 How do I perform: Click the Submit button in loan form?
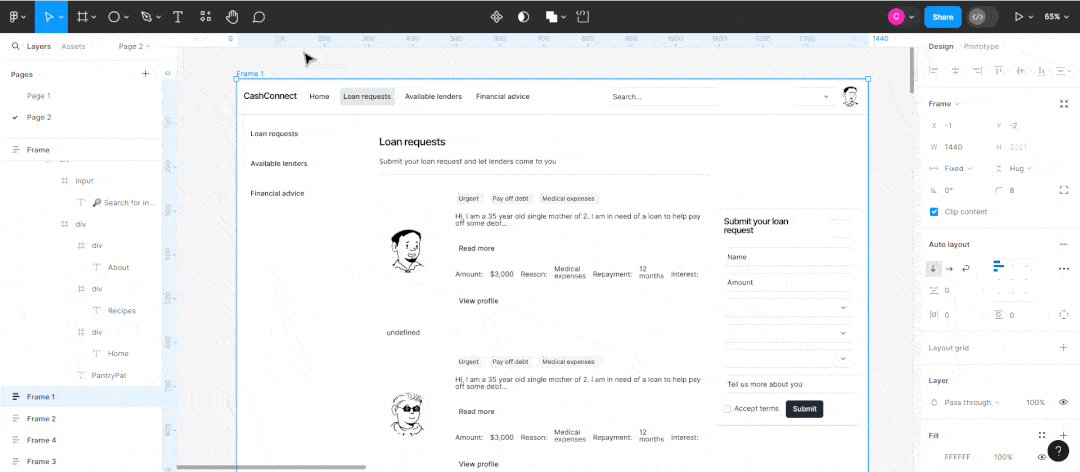804,409
